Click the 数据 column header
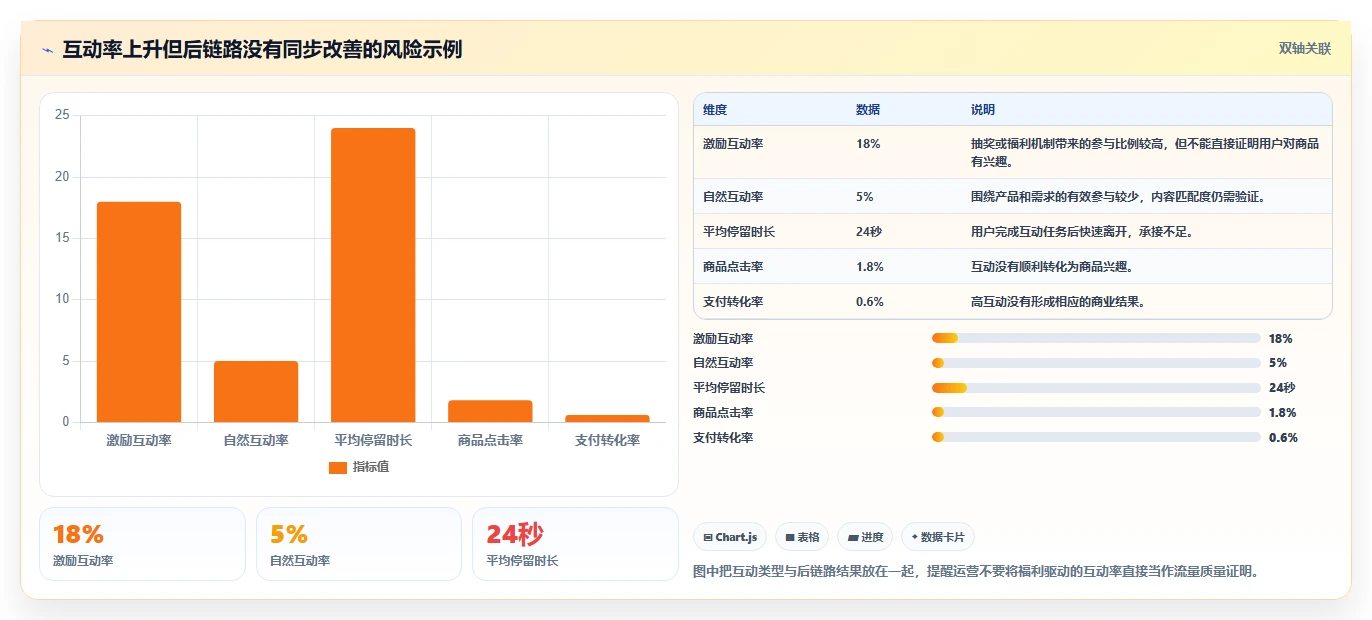Viewport: 1372px width, 620px height. (x=868, y=109)
